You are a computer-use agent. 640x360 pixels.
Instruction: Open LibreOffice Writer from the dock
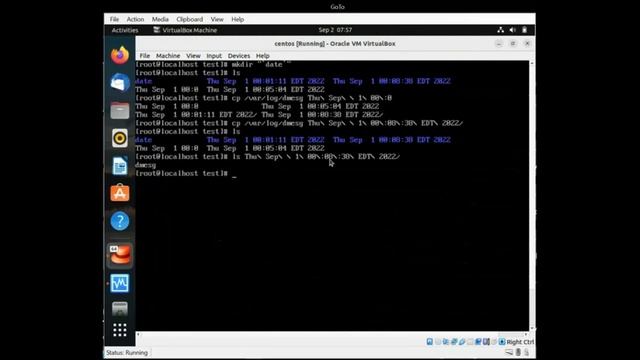click(120, 166)
